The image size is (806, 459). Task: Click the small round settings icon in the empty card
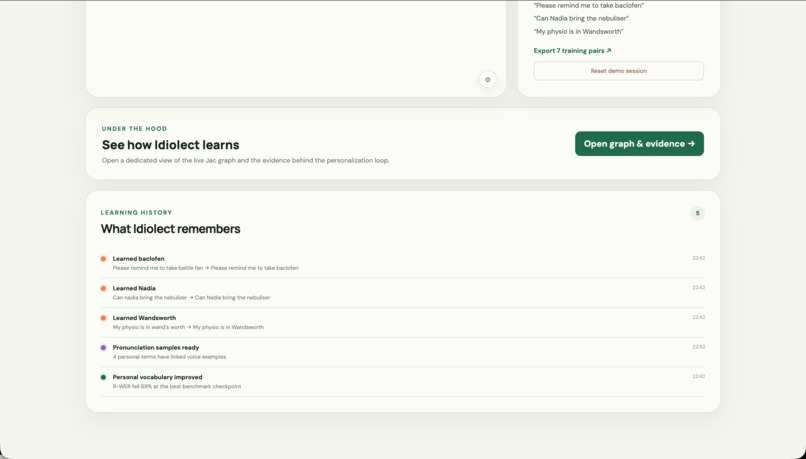487,80
